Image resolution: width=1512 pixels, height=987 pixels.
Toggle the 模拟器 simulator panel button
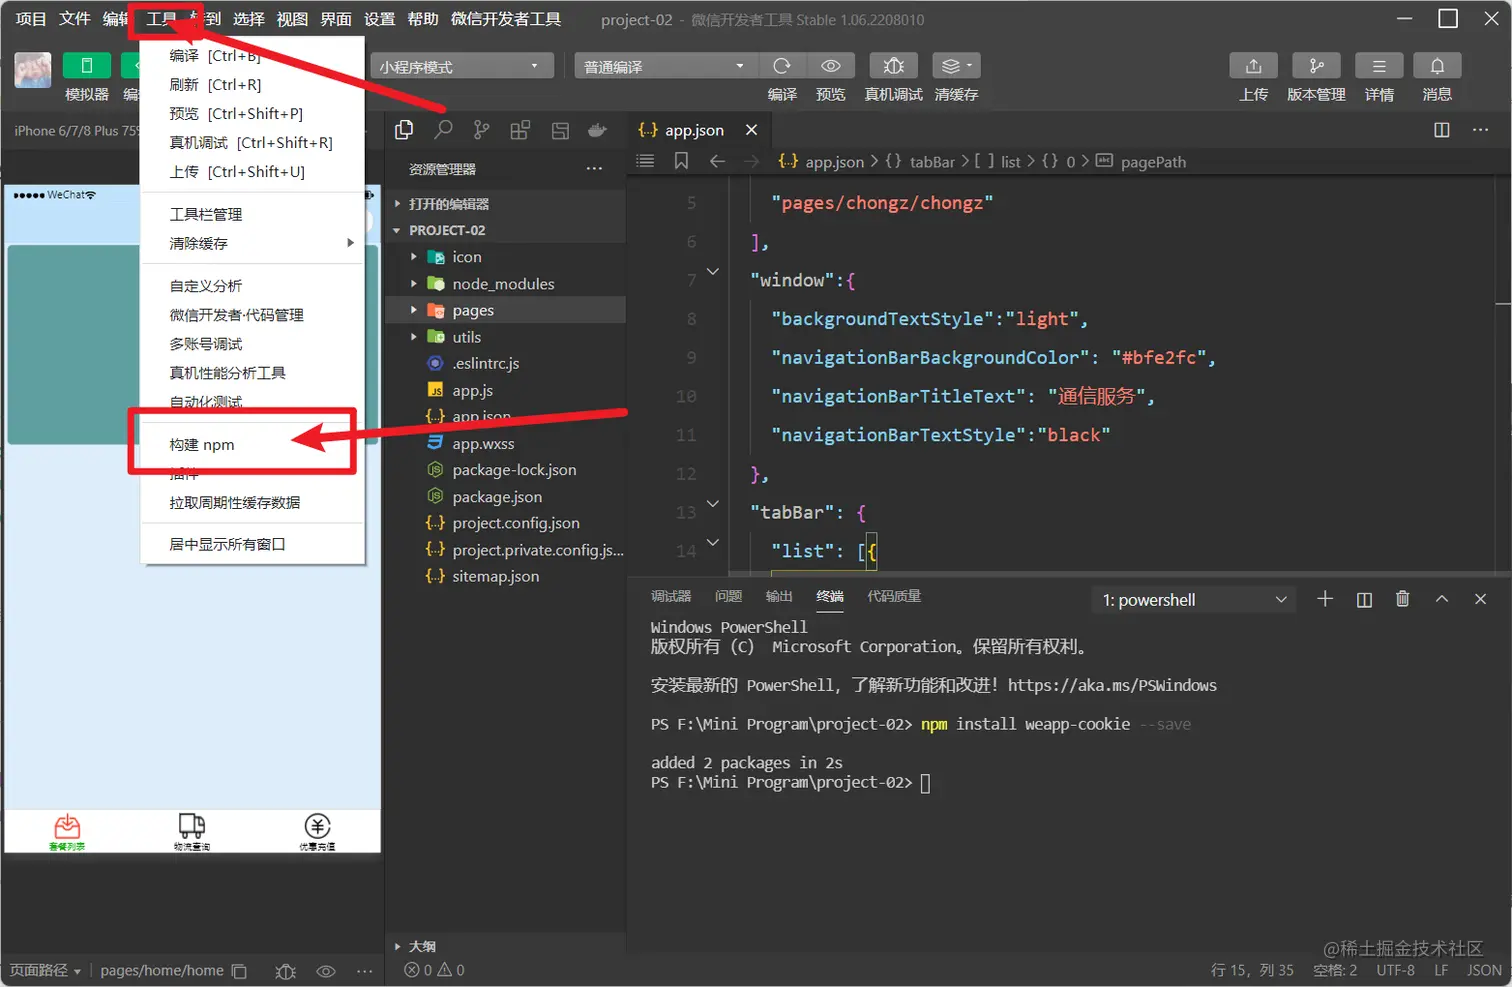pyautogui.click(x=87, y=66)
